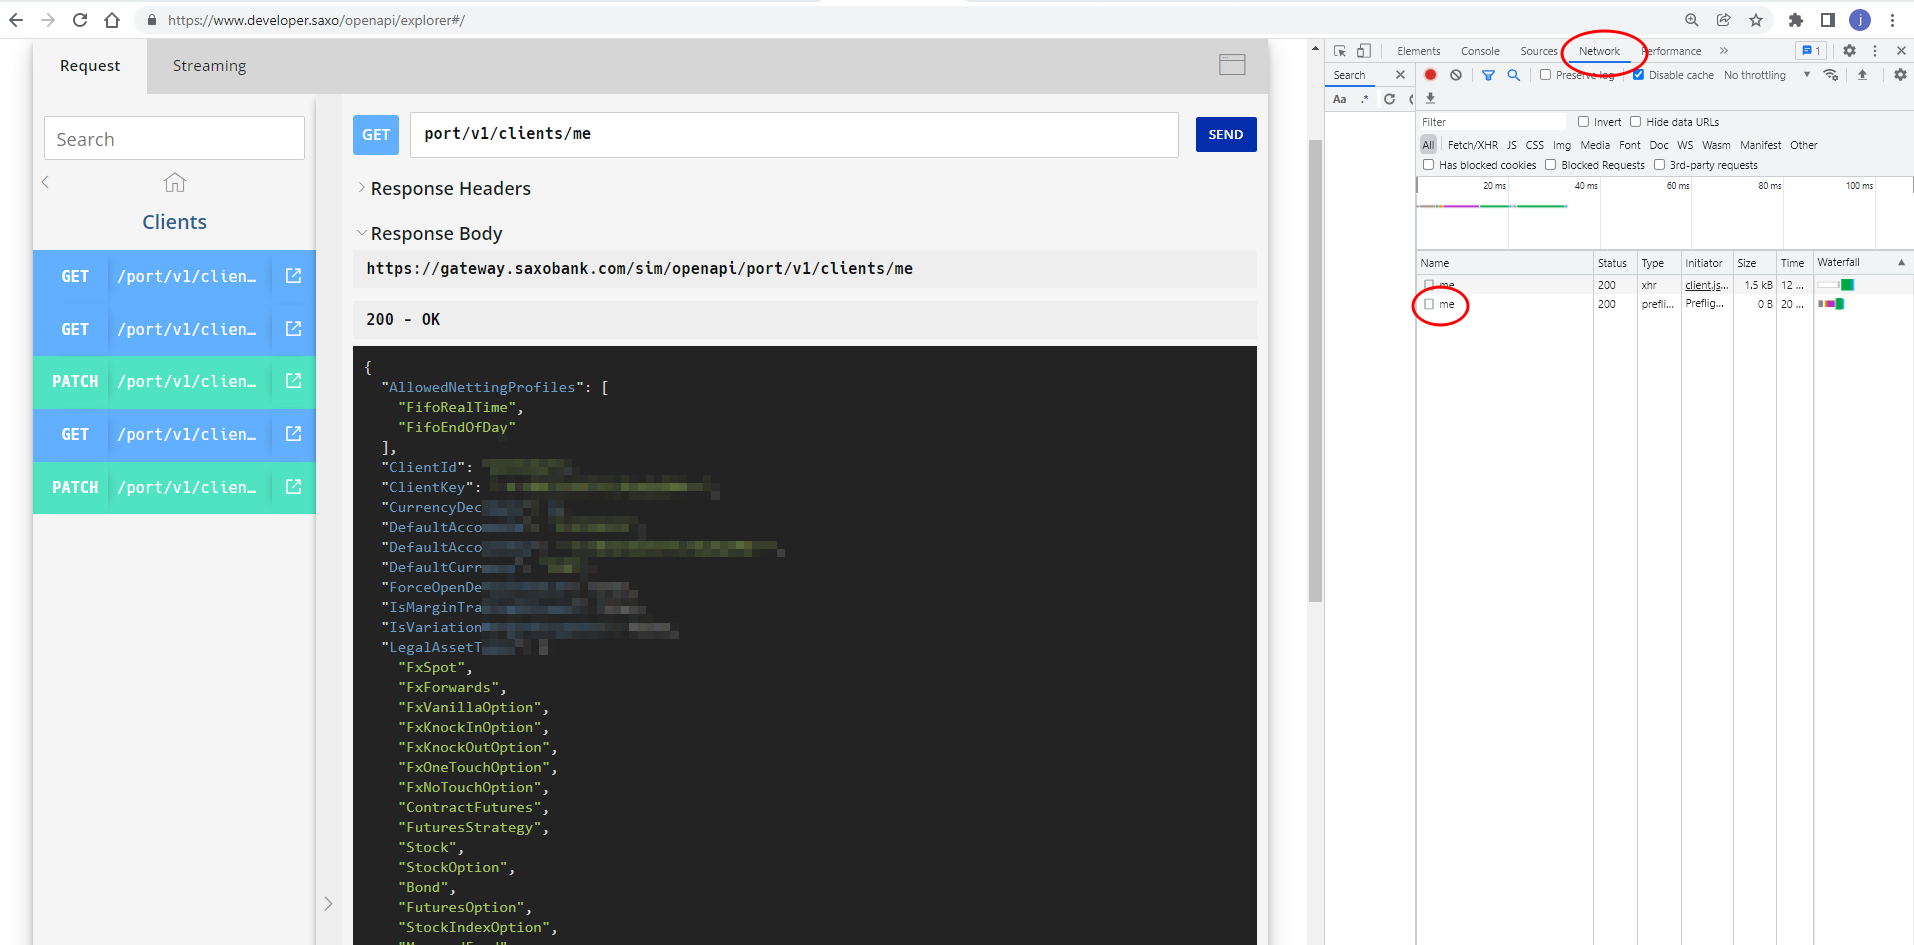1914x945 pixels.
Task: Expand the Response Headers section
Action: tap(450, 189)
